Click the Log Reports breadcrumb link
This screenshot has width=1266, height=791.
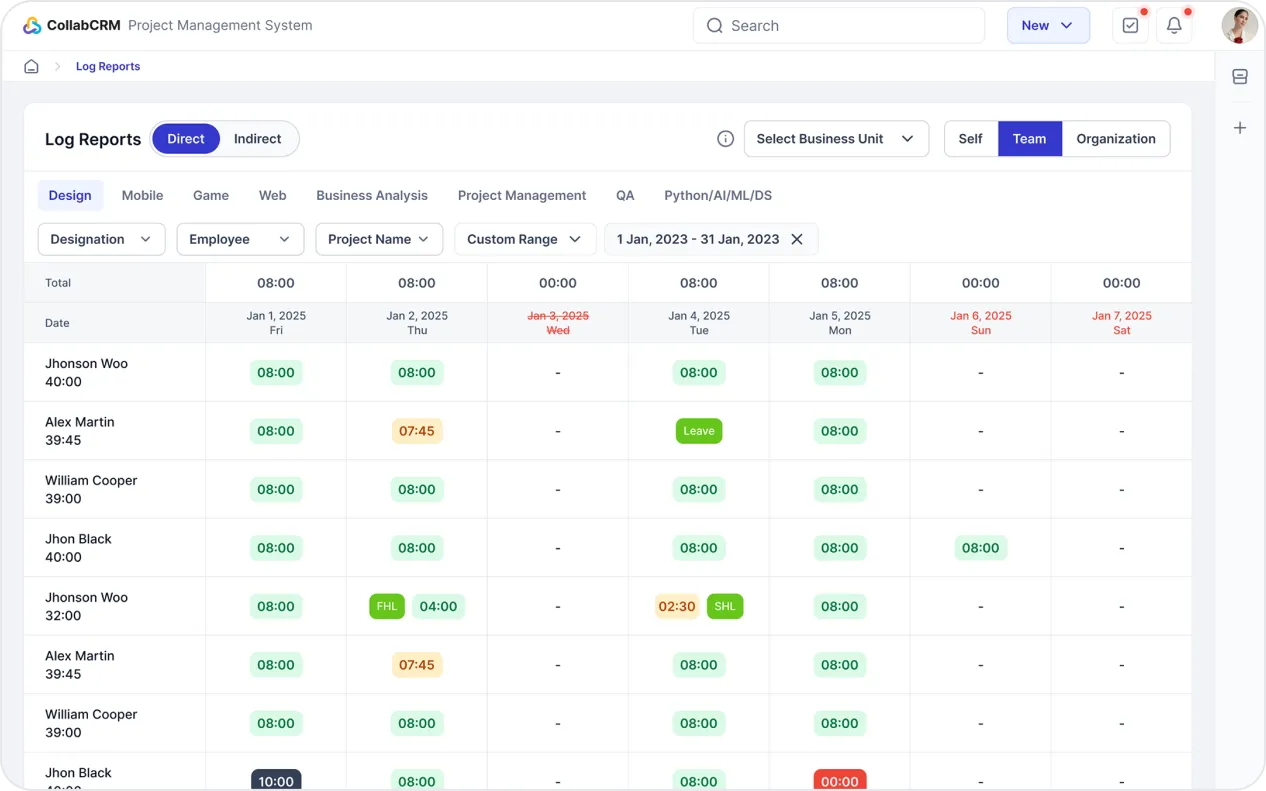click(108, 66)
